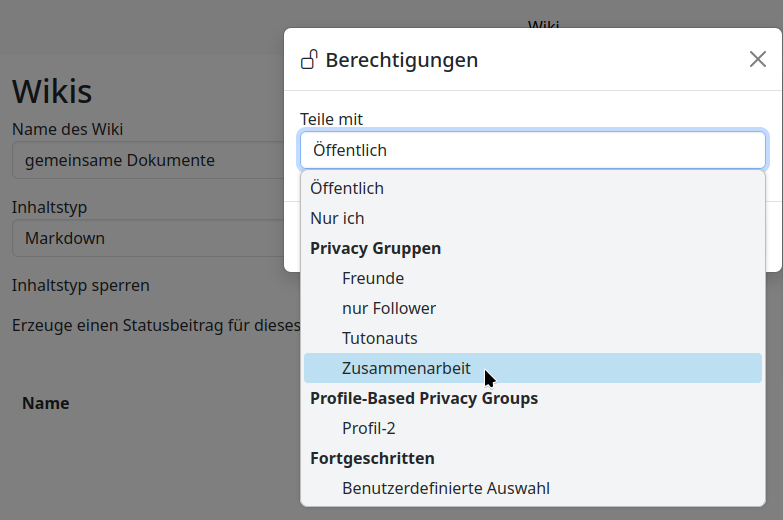
Task: Click the Fortgeschritten group header
Action: click(x=372, y=458)
